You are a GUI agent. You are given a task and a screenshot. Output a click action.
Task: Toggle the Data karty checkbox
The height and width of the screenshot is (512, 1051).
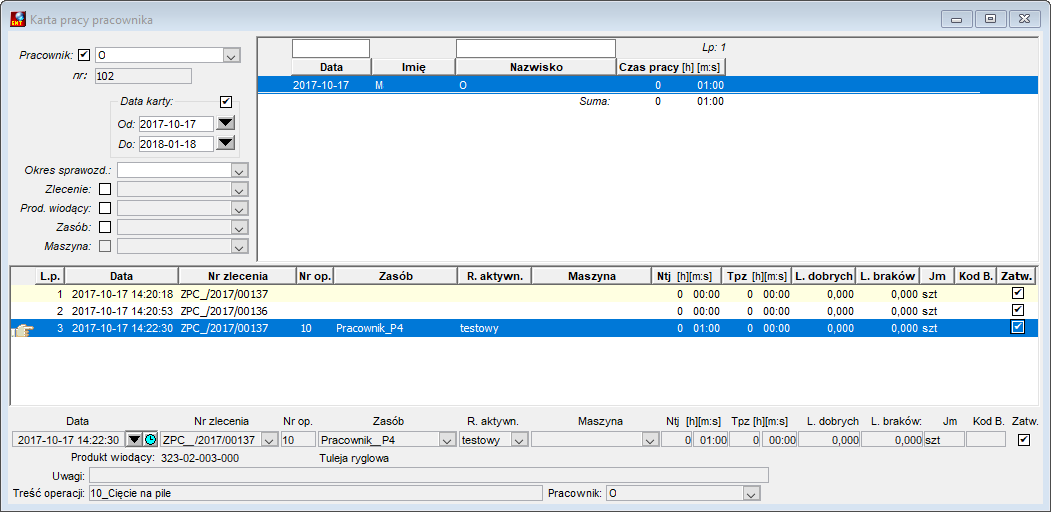226,102
